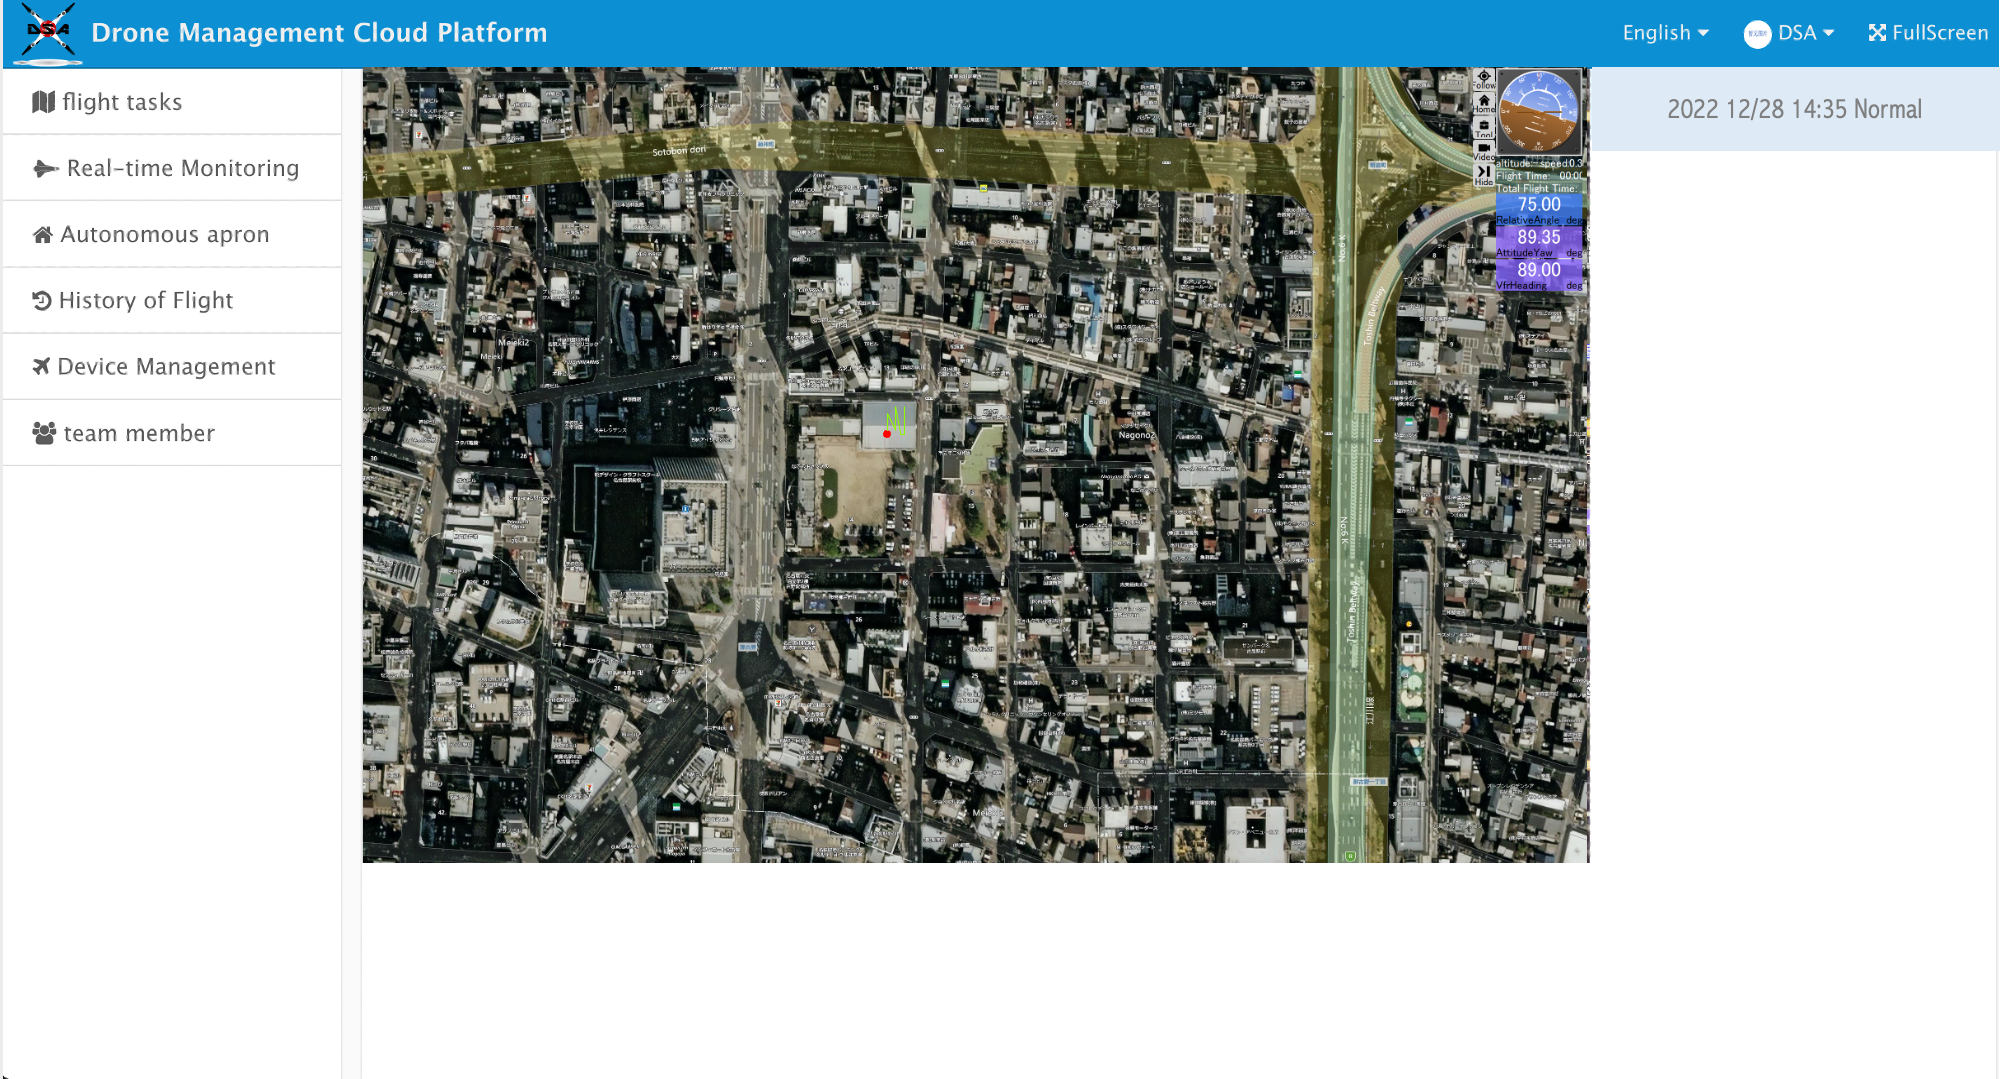Go to Real-time Monitoring

[x=182, y=168]
